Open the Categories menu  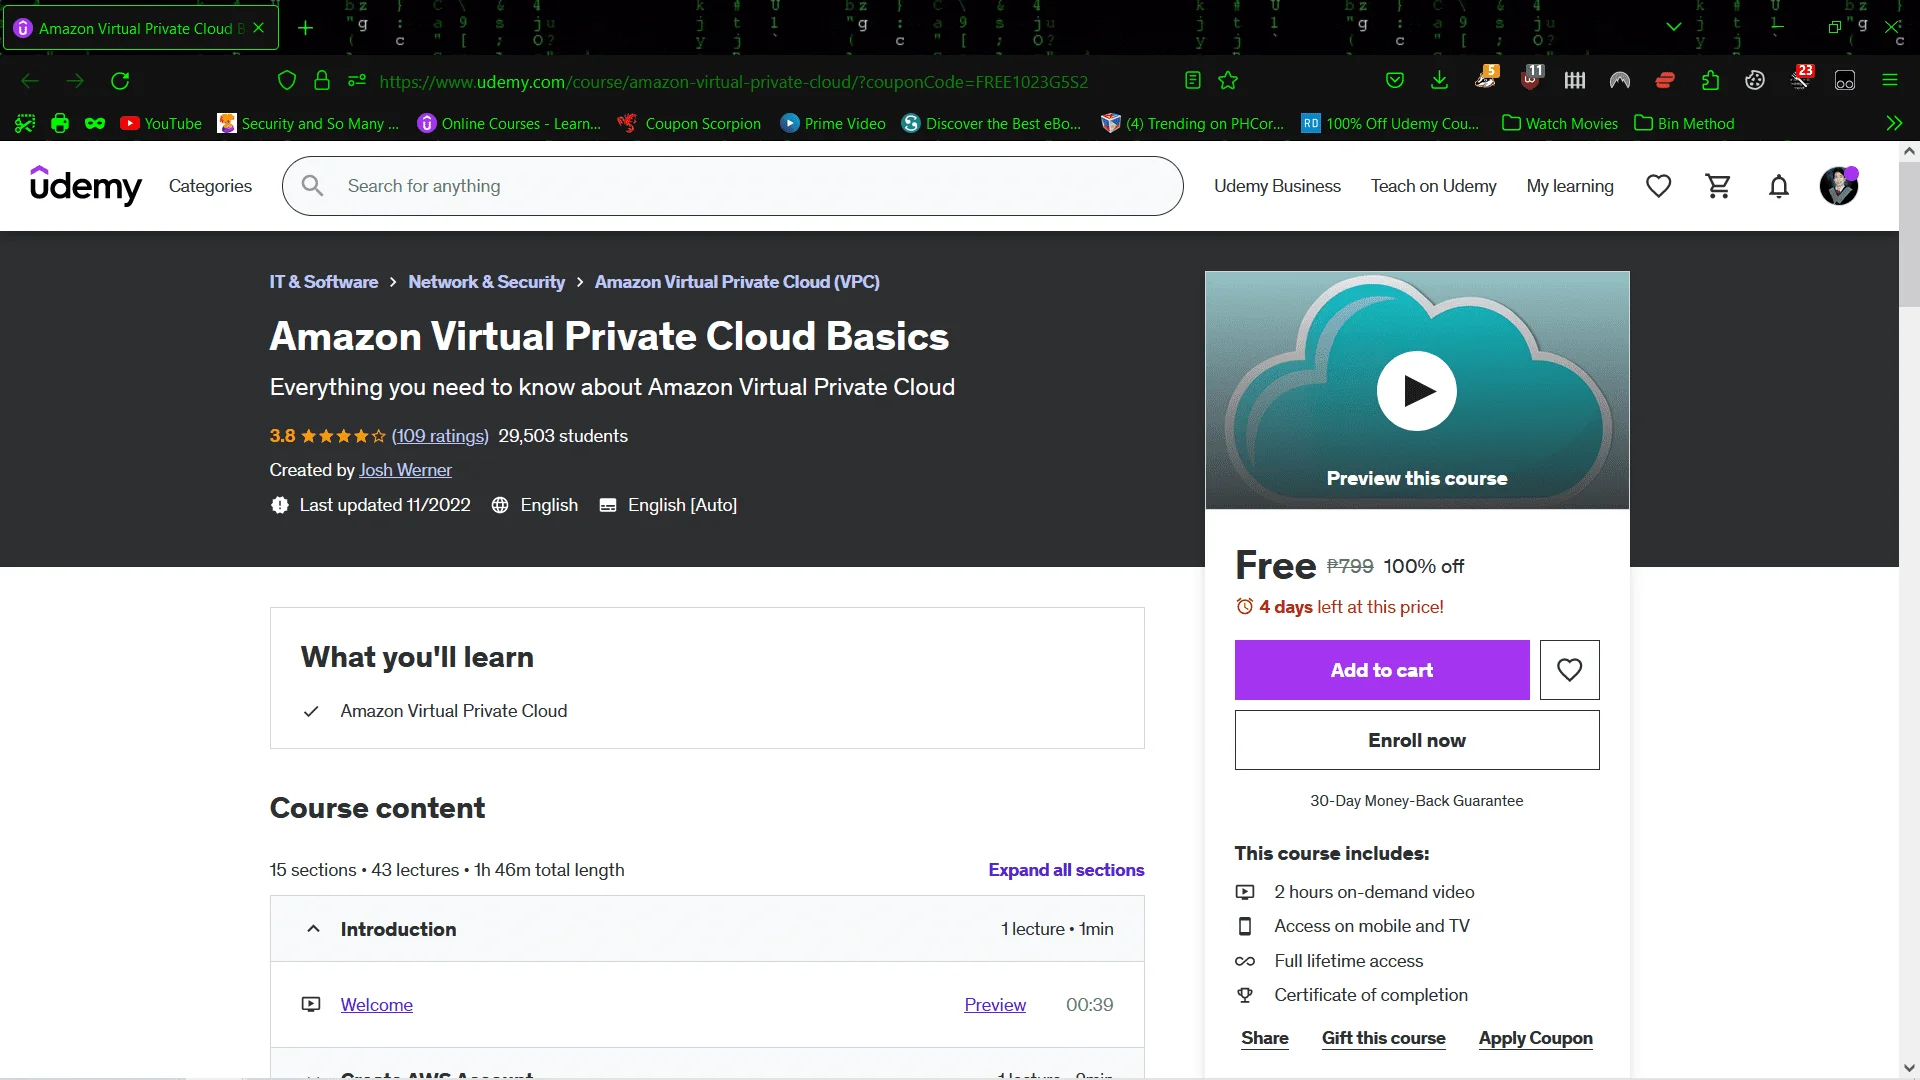tap(210, 186)
